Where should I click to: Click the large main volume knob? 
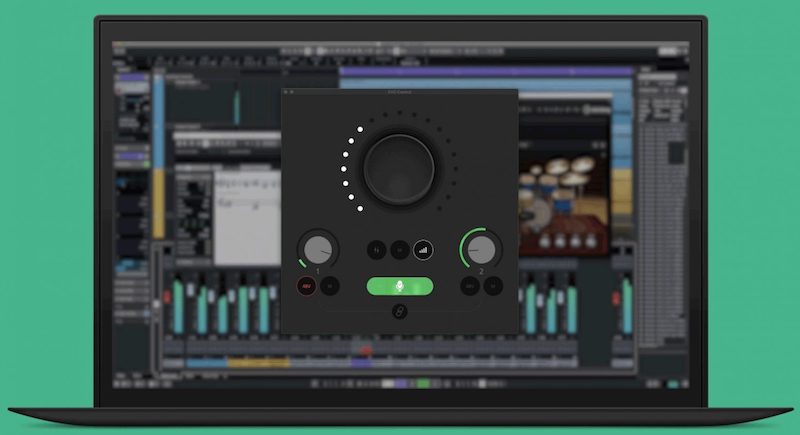pyautogui.click(x=399, y=168)
